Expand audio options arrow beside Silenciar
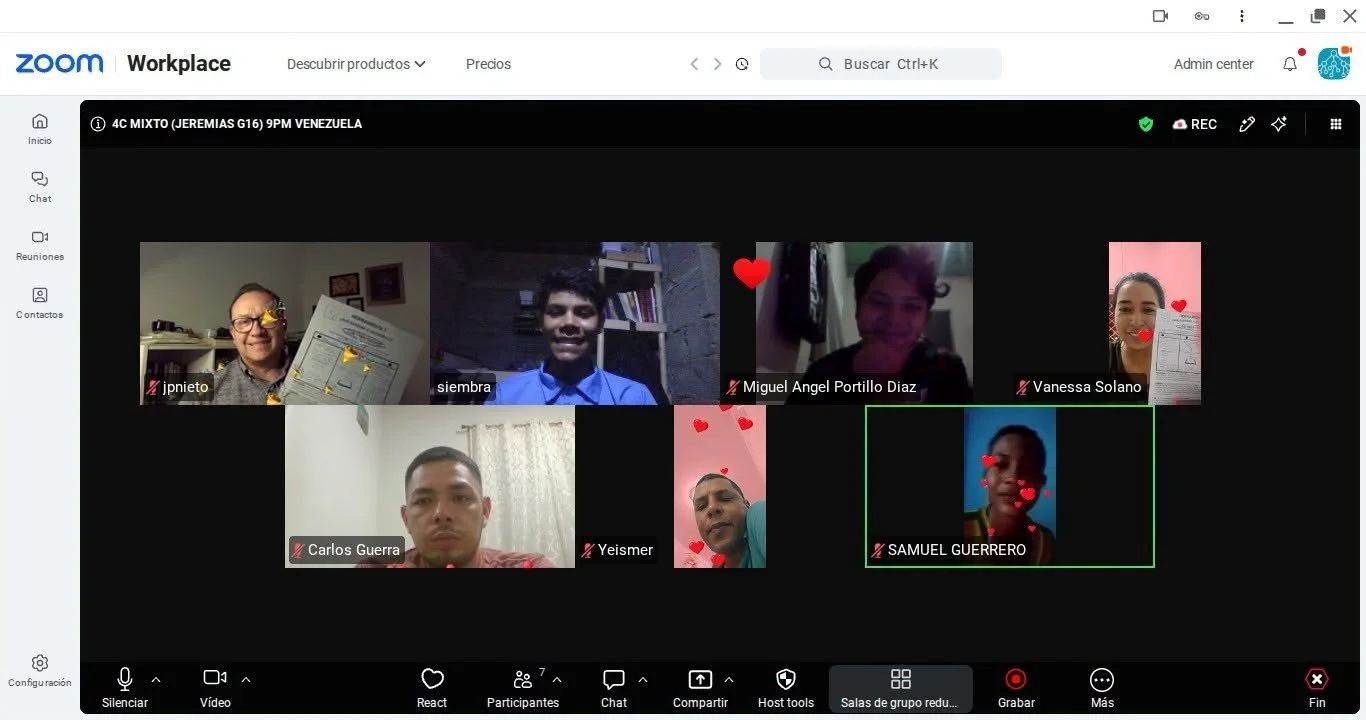 coord(156,680)
